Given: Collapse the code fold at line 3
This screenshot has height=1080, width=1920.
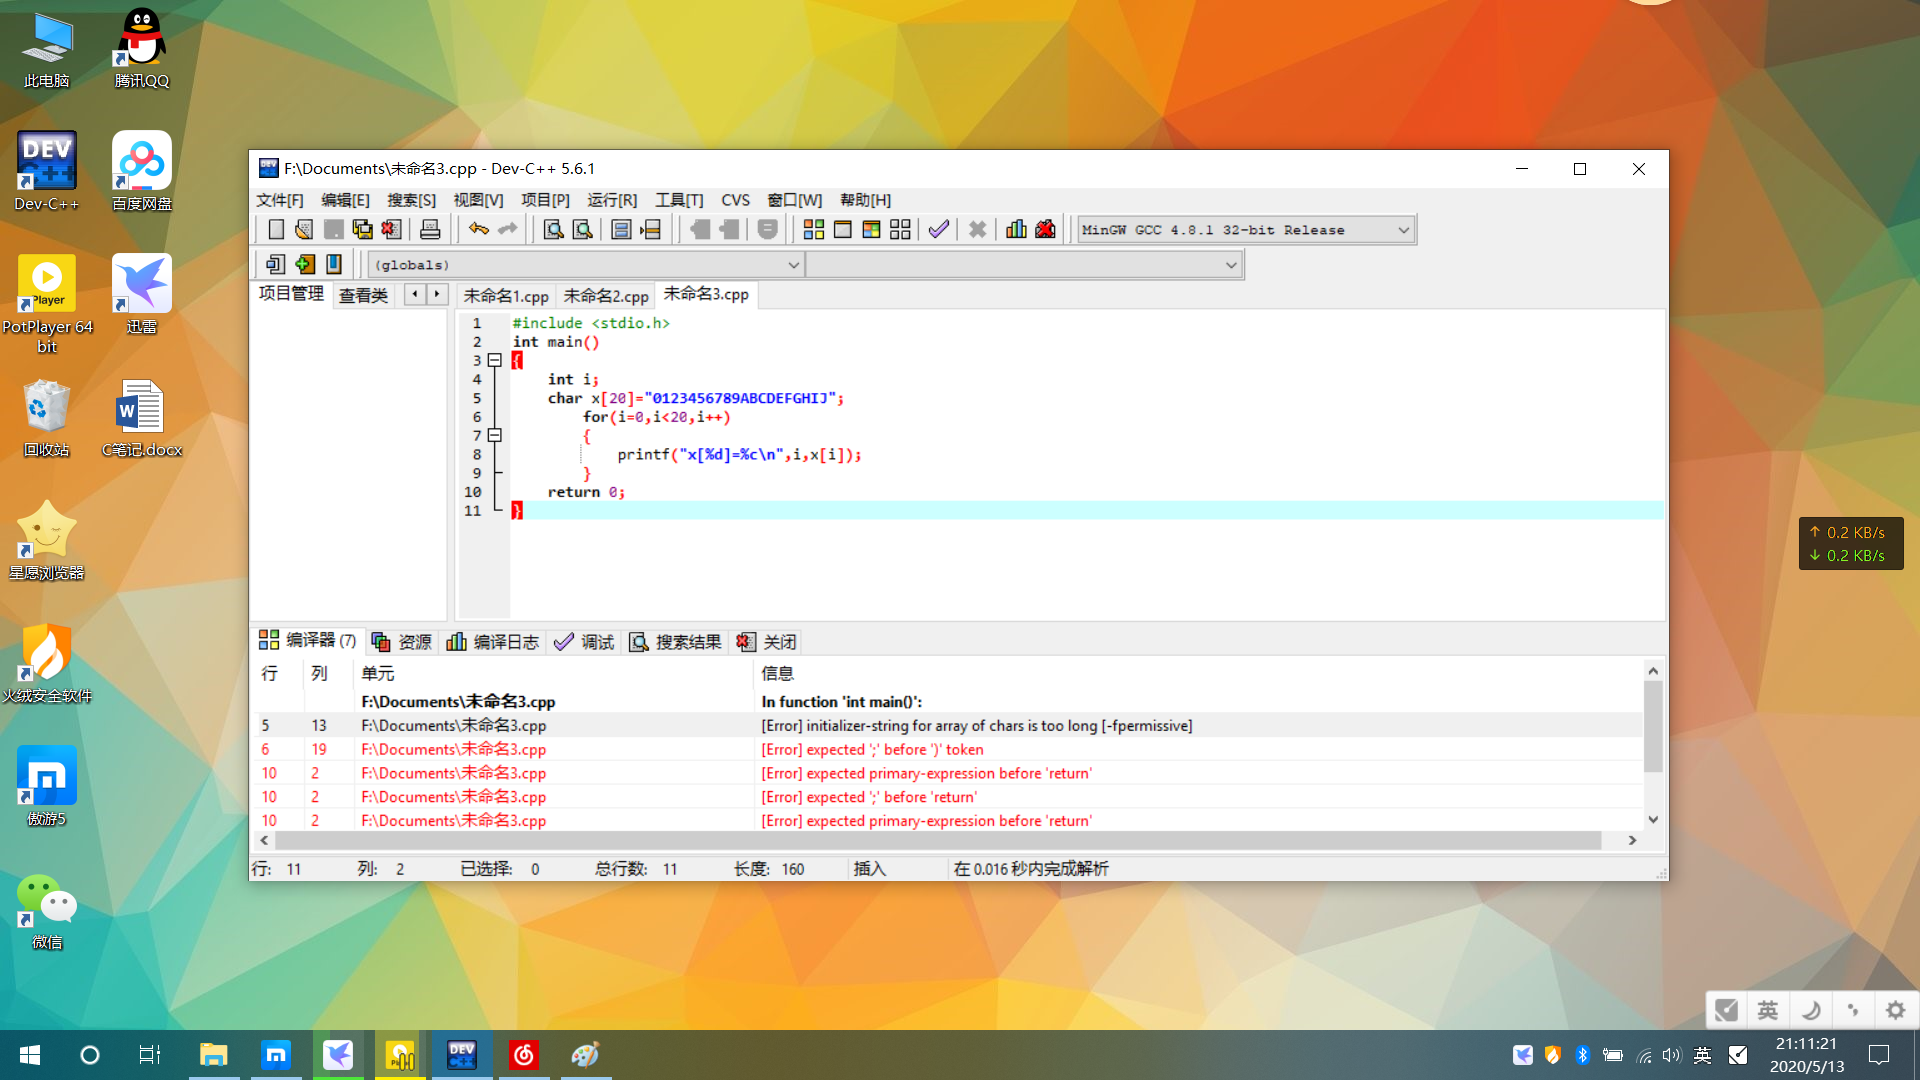Looking at the screenshot, I should 494,360.
